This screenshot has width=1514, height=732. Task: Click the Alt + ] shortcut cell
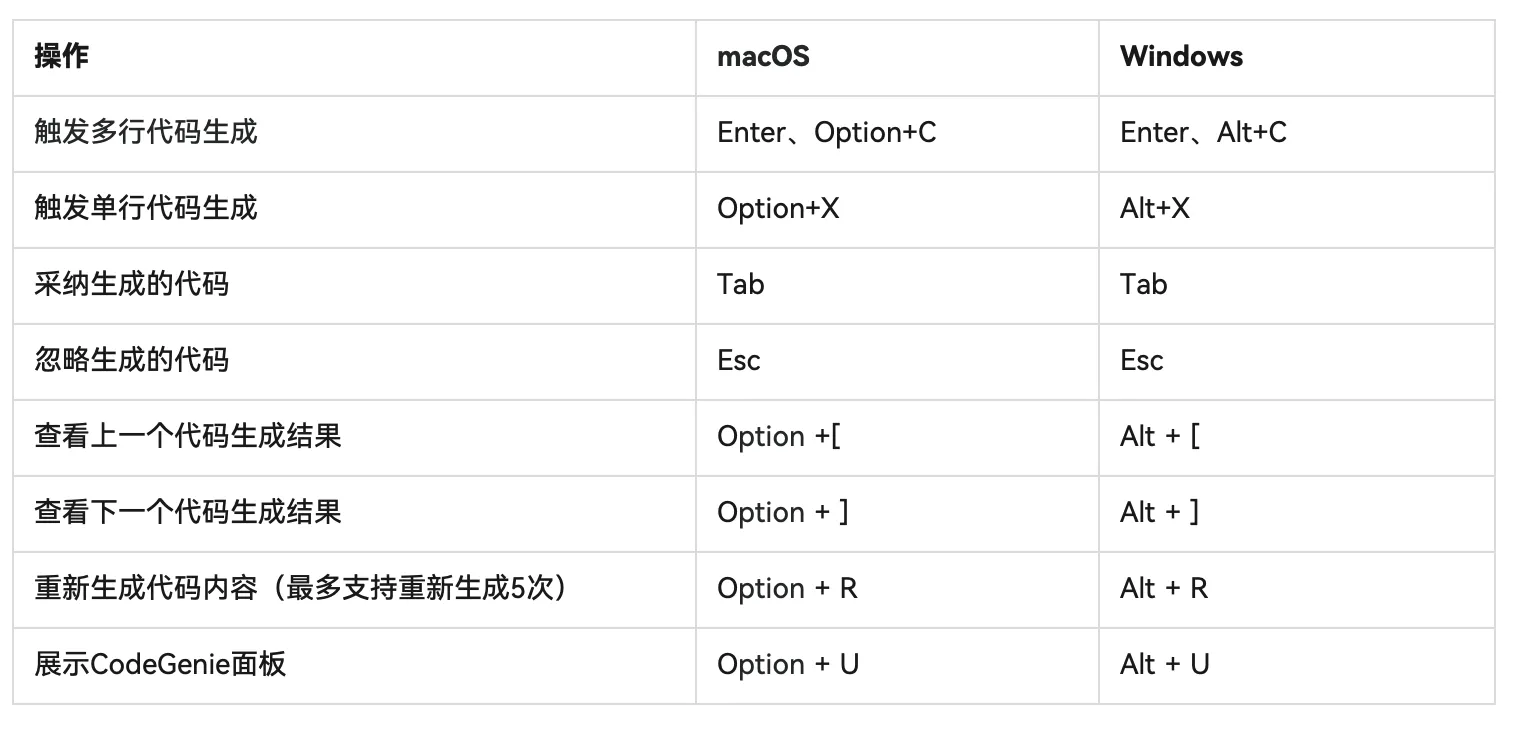[1160, 512]
